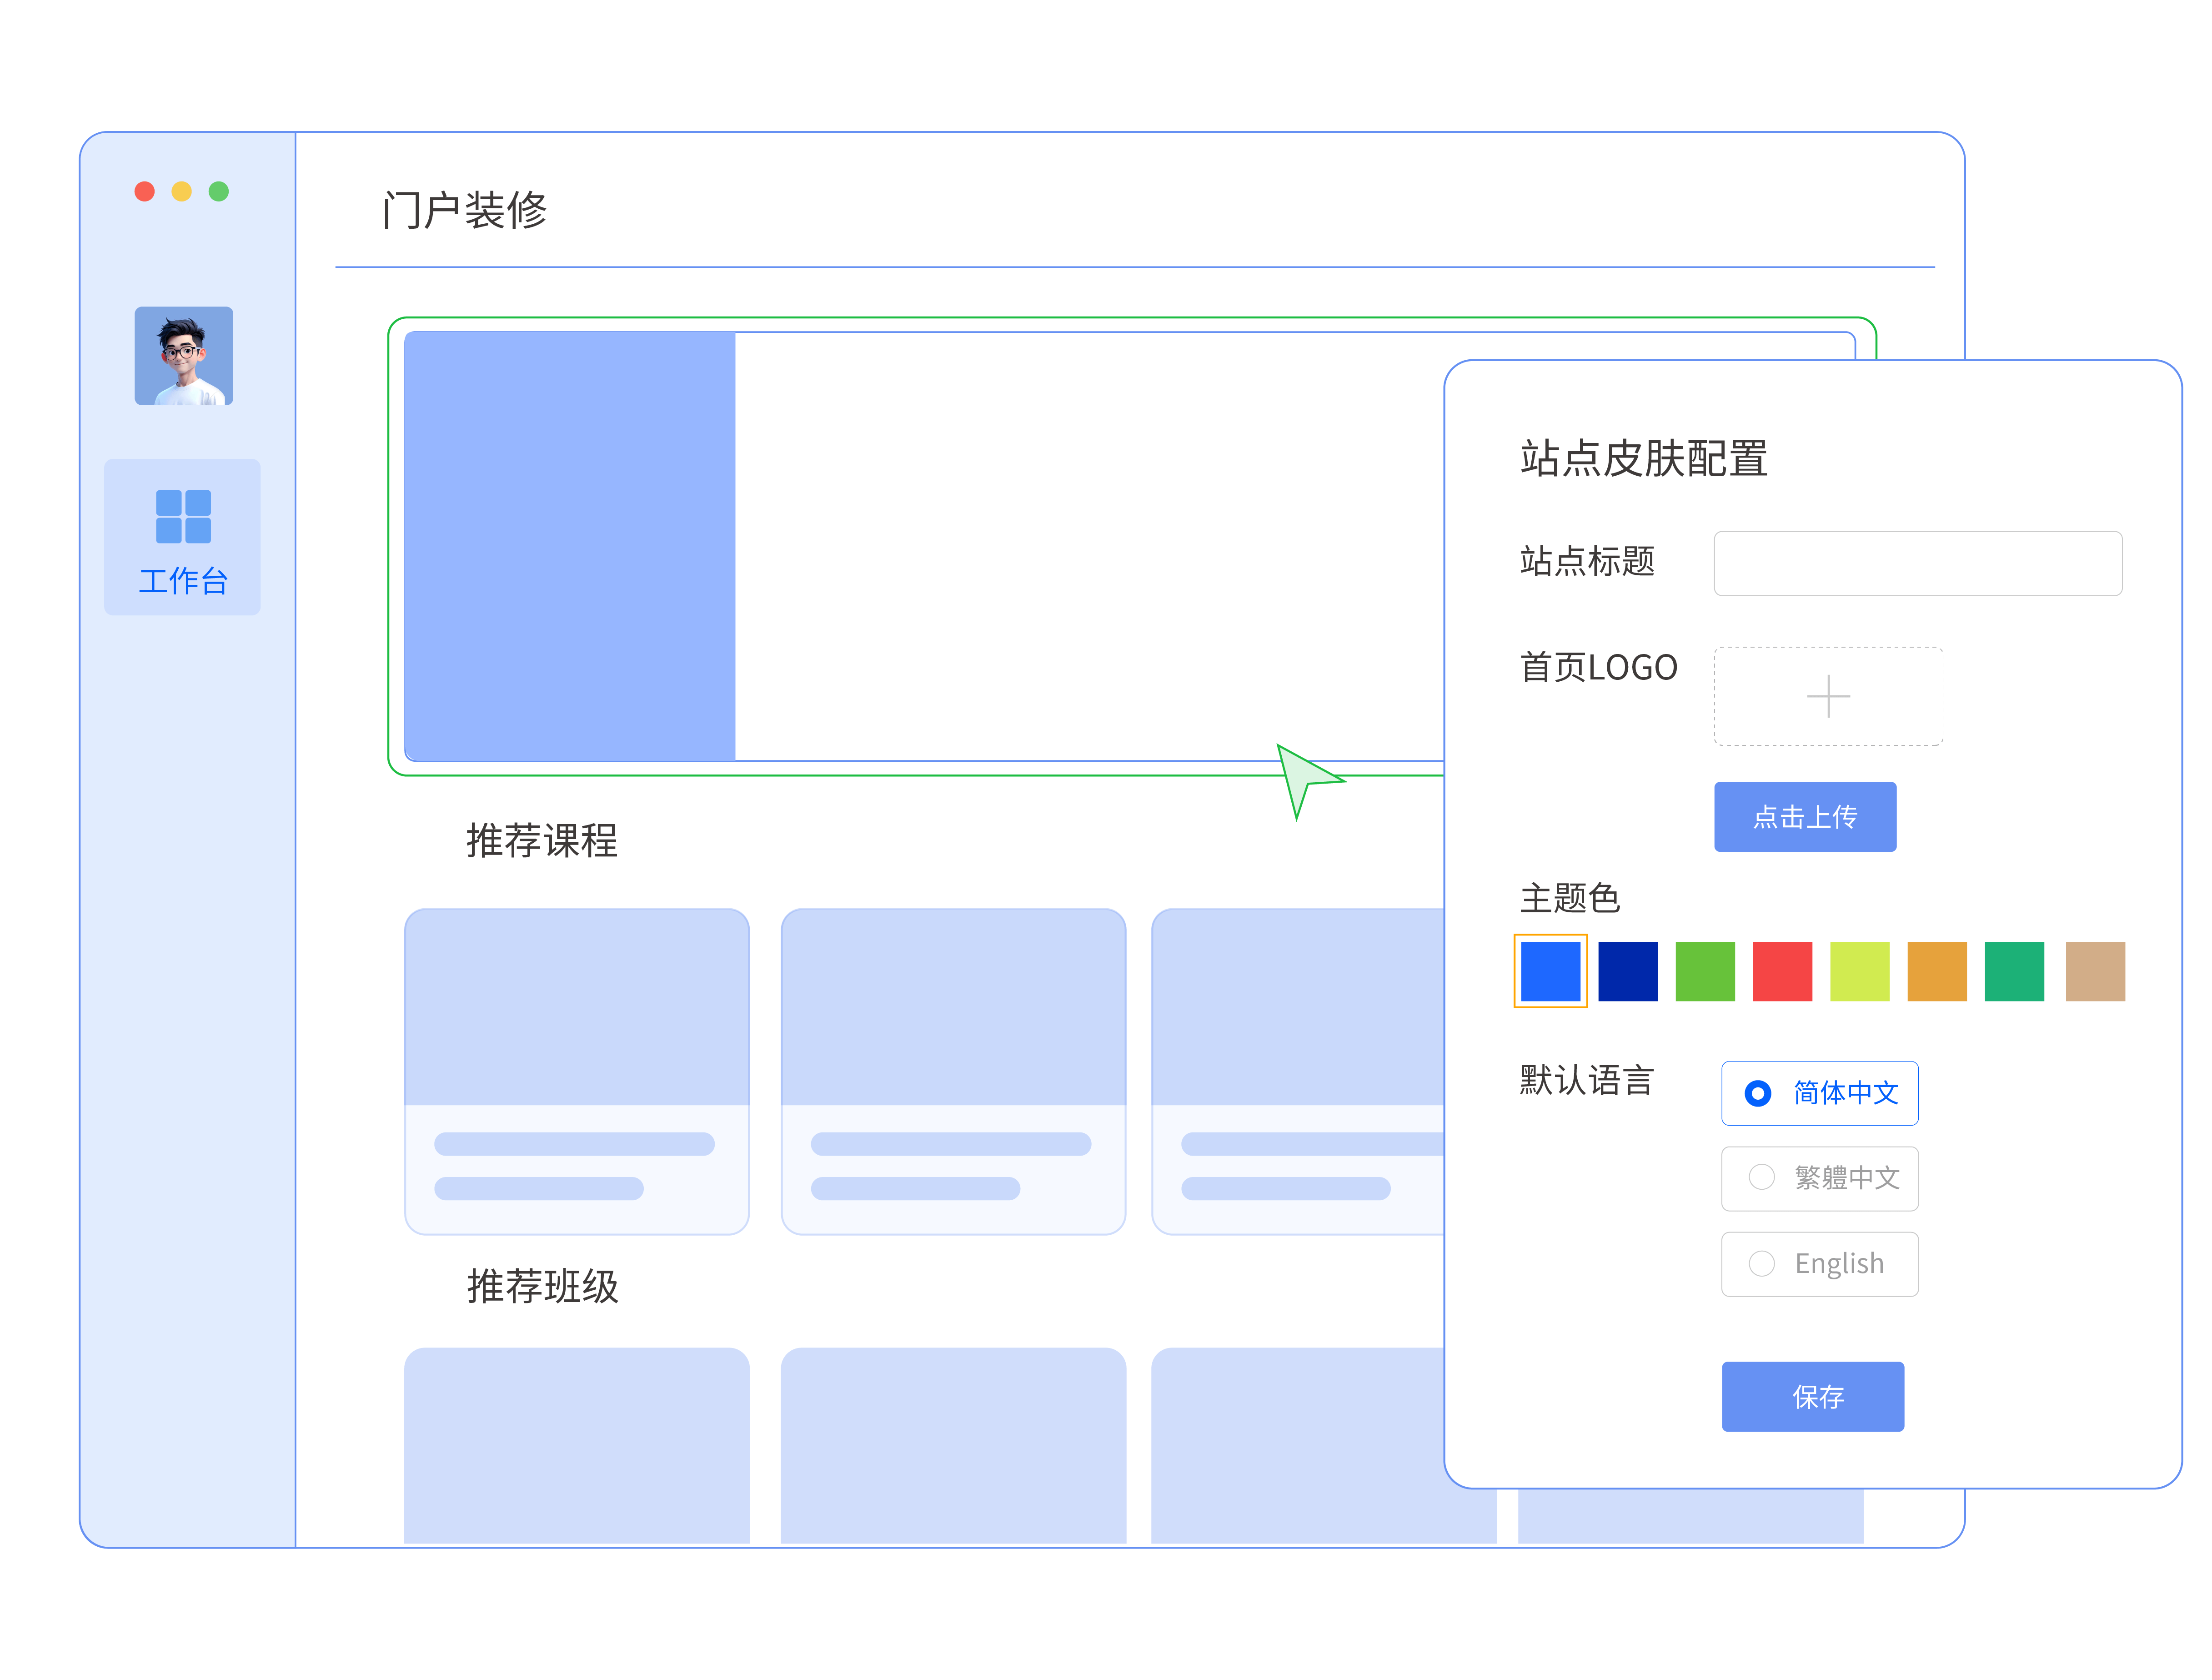Click the first 推荐课程 course card
This screenshot has width=2212, height=1680.
pos(577,1071)
